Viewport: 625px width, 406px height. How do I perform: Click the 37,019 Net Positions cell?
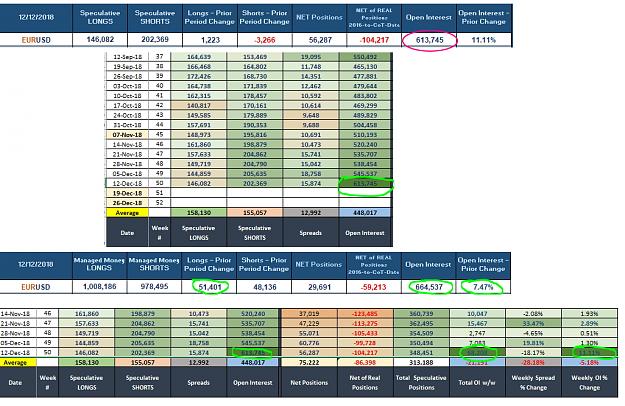pyautogui.click(x=309, y=314)
